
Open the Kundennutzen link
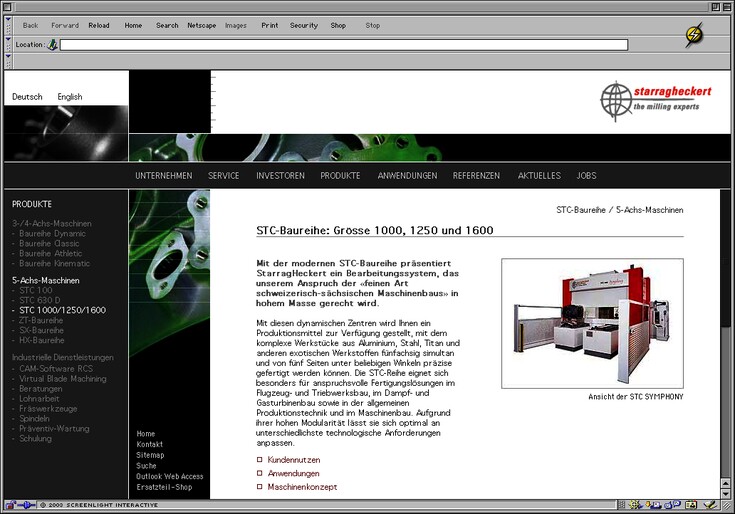(294, 460)
